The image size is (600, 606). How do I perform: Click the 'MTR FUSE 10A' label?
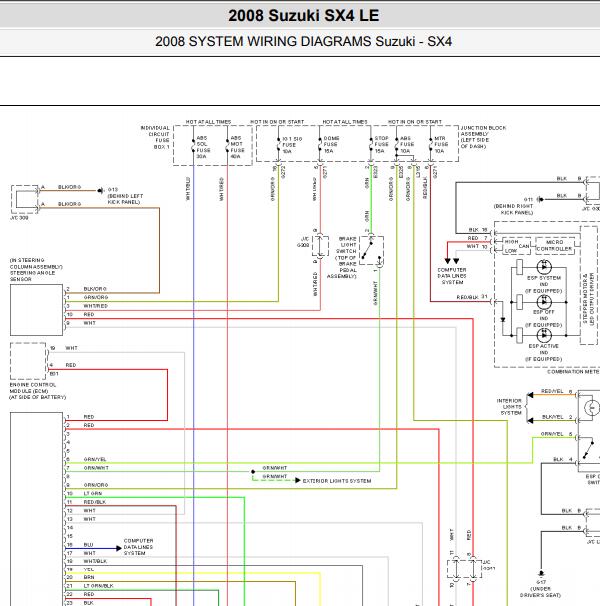441,145
